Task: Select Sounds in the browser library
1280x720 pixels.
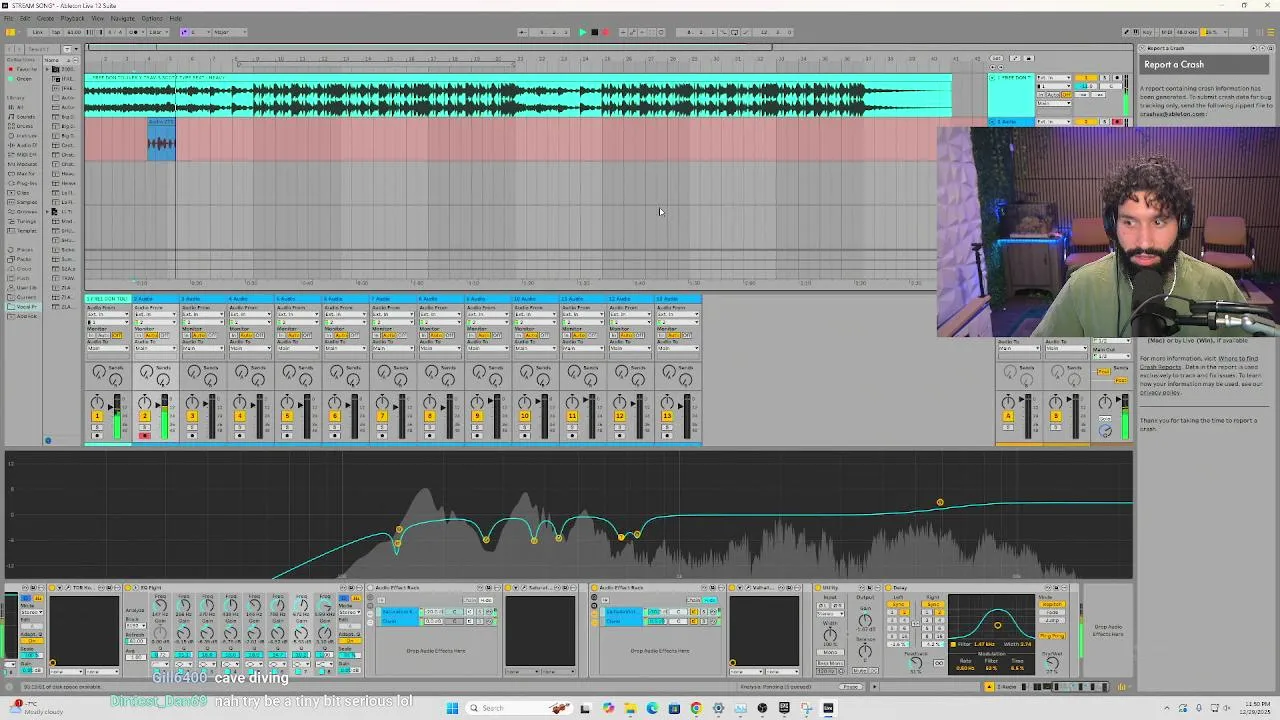Action: click(23, 117)
